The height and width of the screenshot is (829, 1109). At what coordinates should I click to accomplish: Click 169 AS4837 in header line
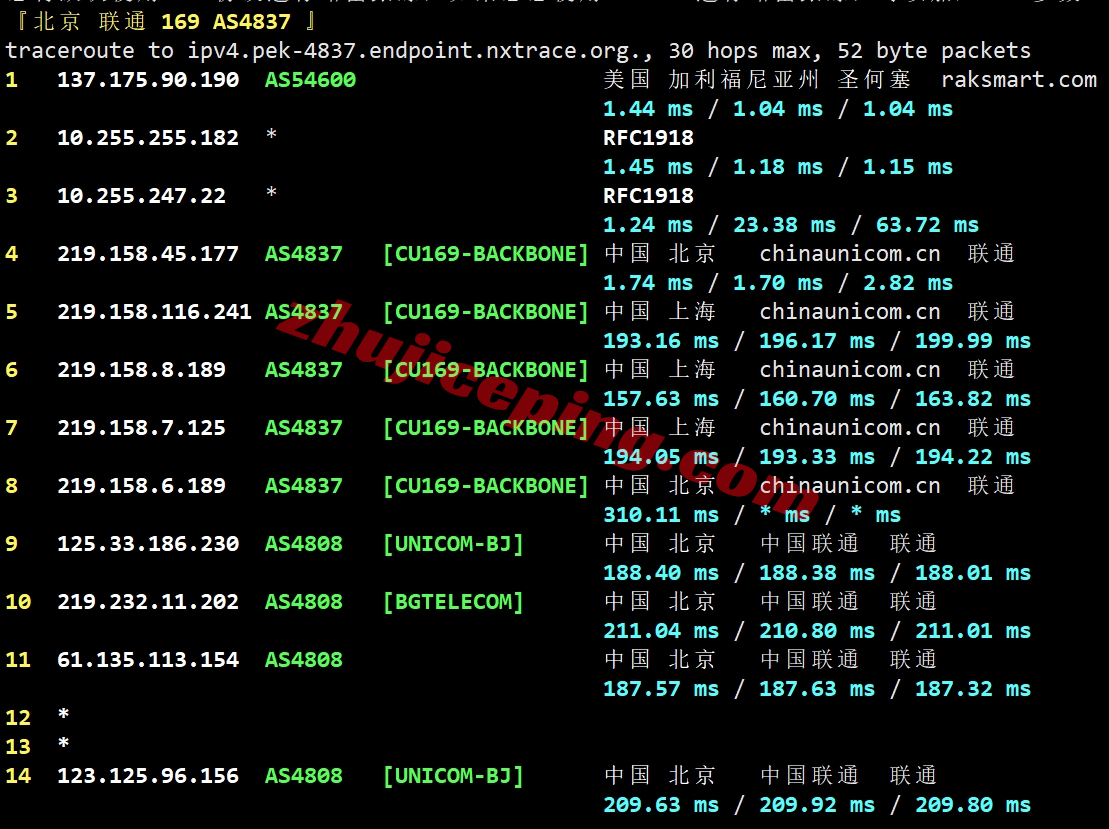click(226, 21)
